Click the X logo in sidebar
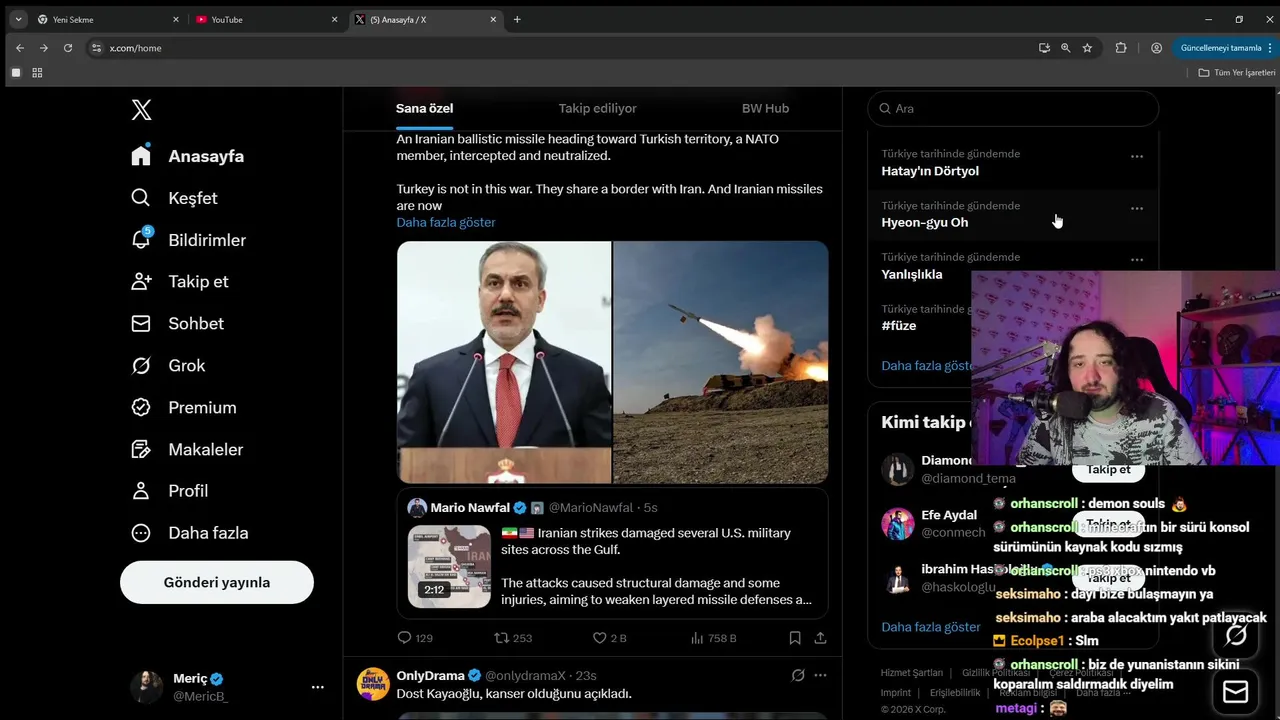Image resolution: width=1280 pixels, height=720 pixels. coord(141,110)
